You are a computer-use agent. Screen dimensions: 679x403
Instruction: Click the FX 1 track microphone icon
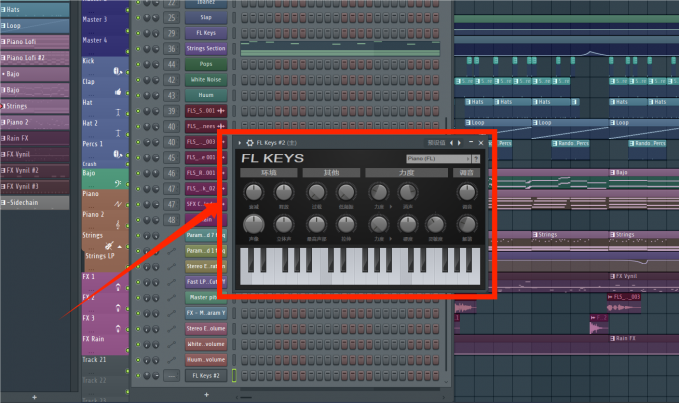point(118,287)
